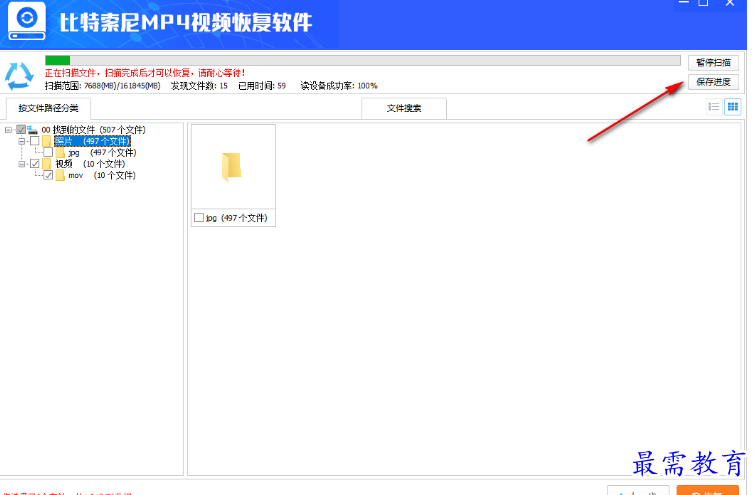
Task: Open the 按文件路径分类 tab
Action: tap(48, 108)
